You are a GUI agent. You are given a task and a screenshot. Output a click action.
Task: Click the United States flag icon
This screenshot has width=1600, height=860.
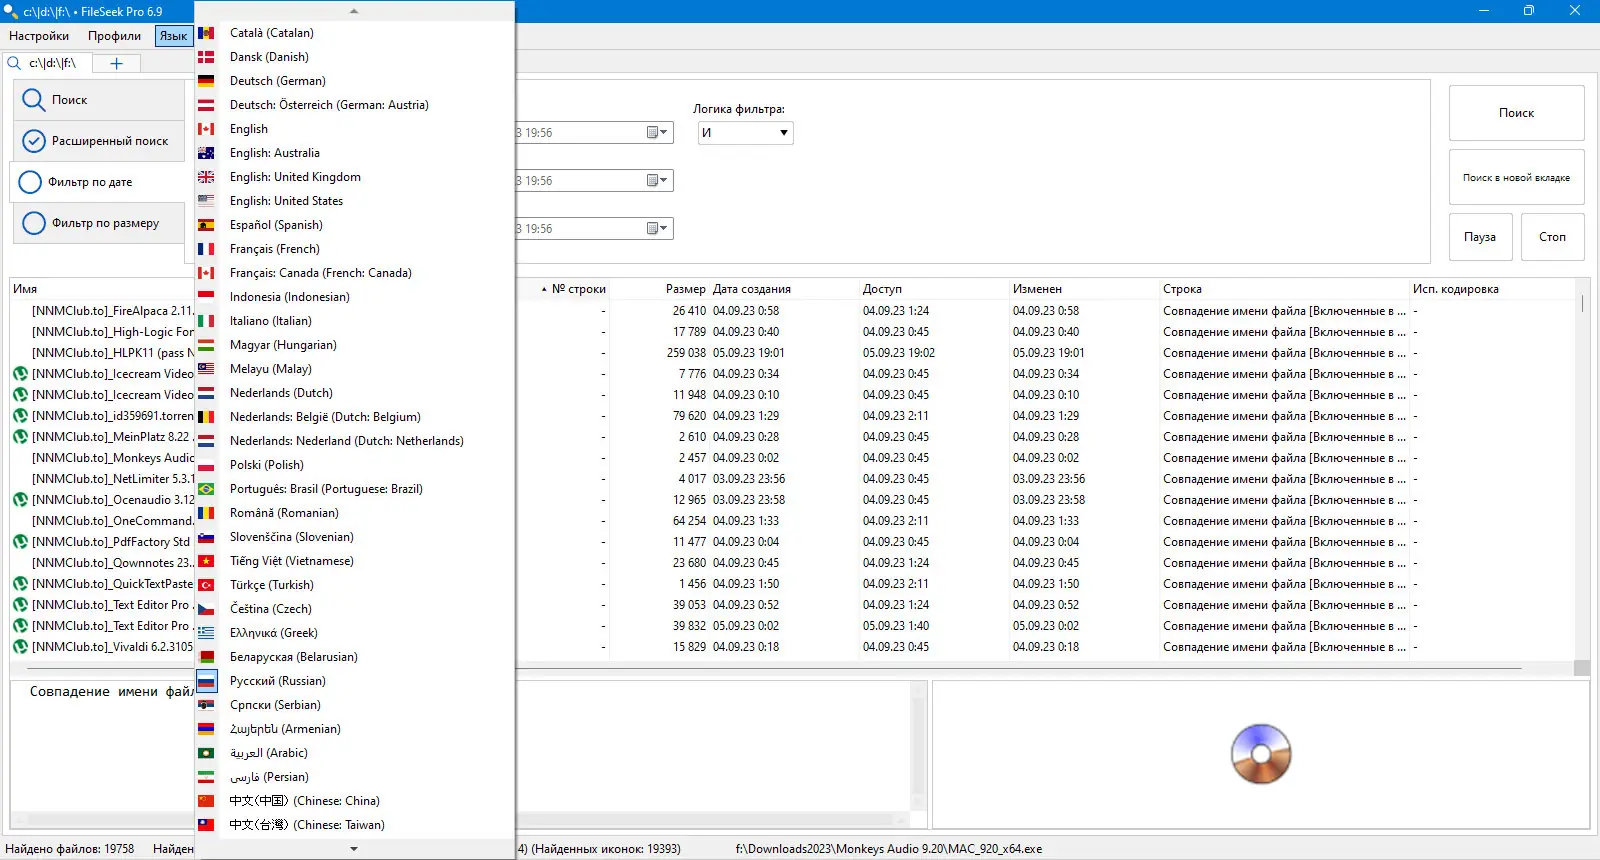point(206,201)
